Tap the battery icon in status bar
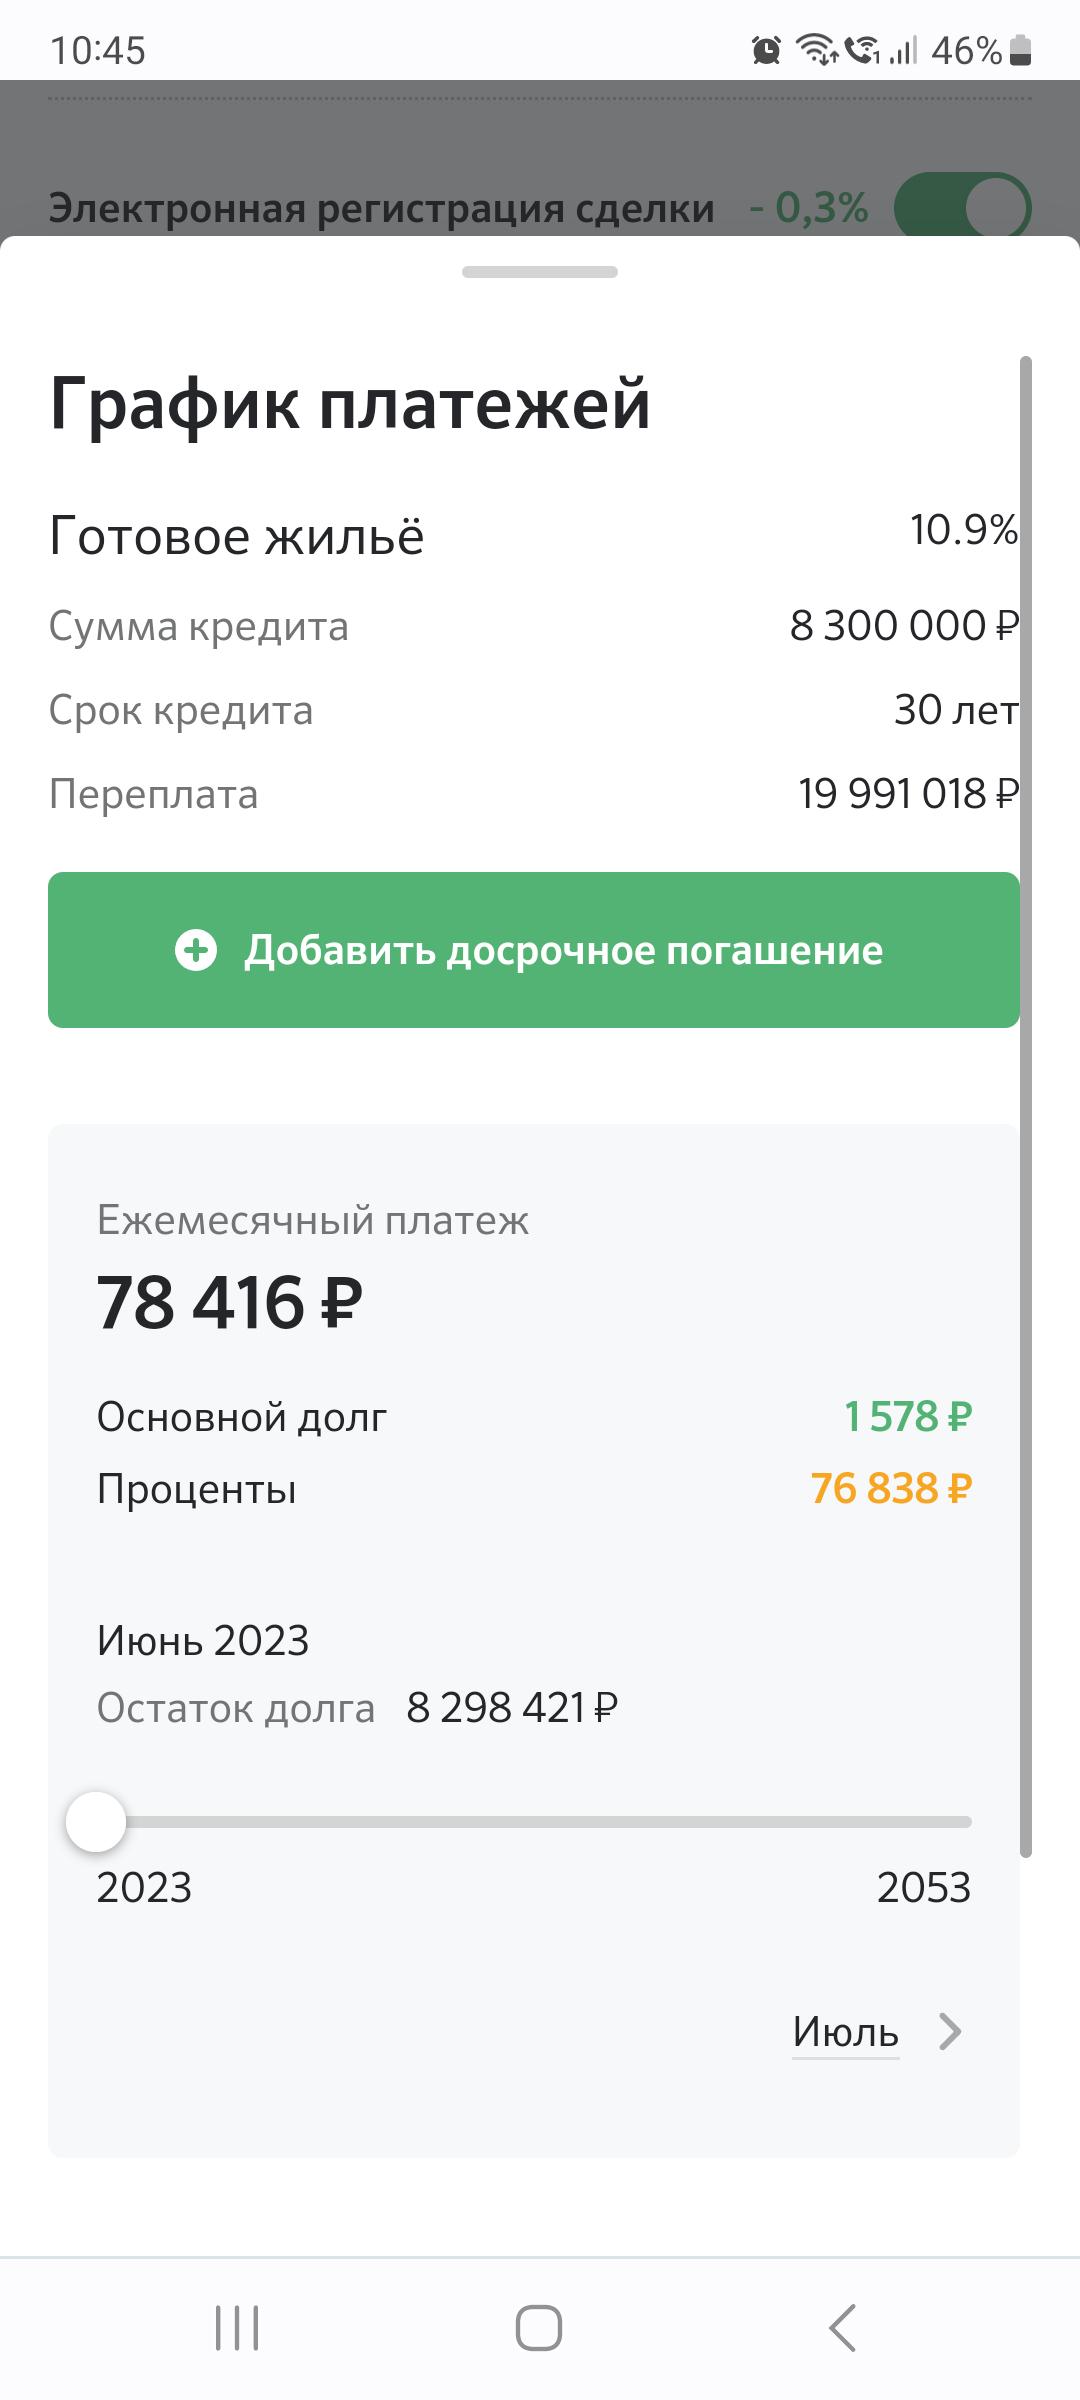Viewport: 1080px width, 2400px height. (x=1020, y=50)
